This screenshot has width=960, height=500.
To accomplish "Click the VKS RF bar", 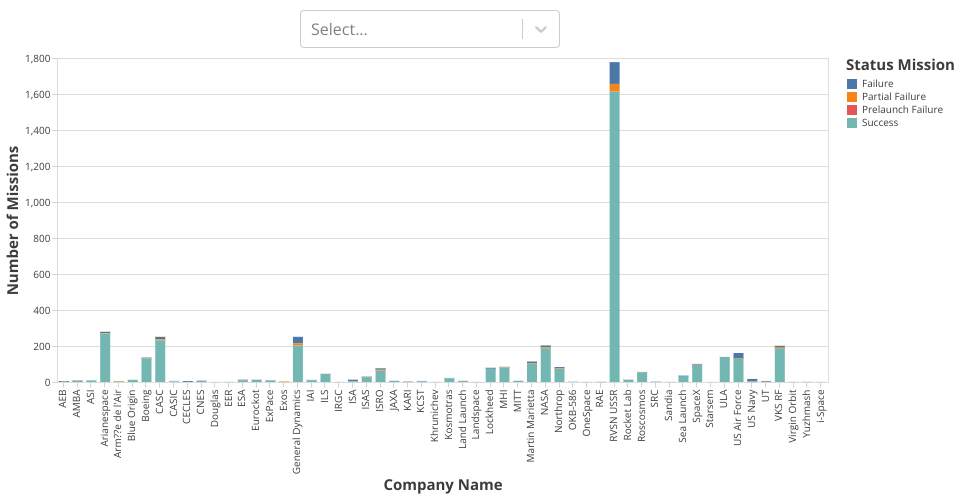I will 780,365.
